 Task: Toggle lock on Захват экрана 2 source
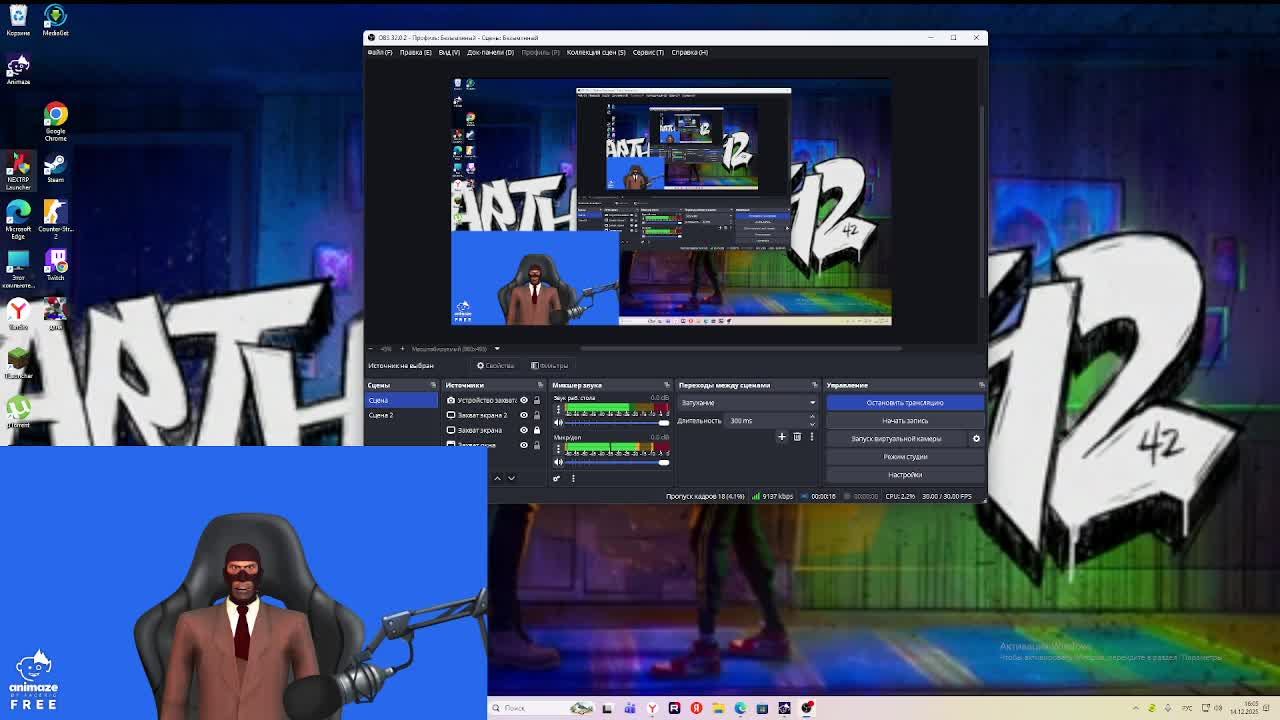pos(536,415)
